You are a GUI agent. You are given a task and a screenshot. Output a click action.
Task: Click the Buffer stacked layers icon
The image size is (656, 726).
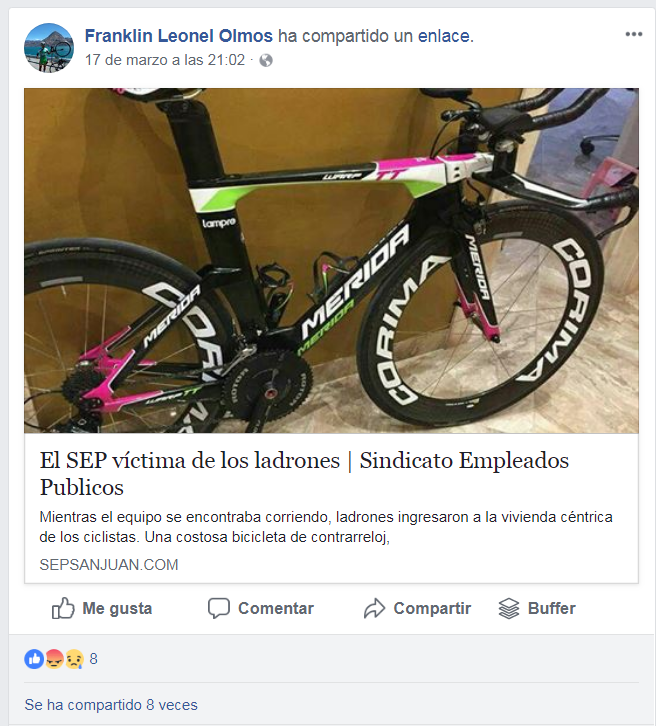pos(509,608)
